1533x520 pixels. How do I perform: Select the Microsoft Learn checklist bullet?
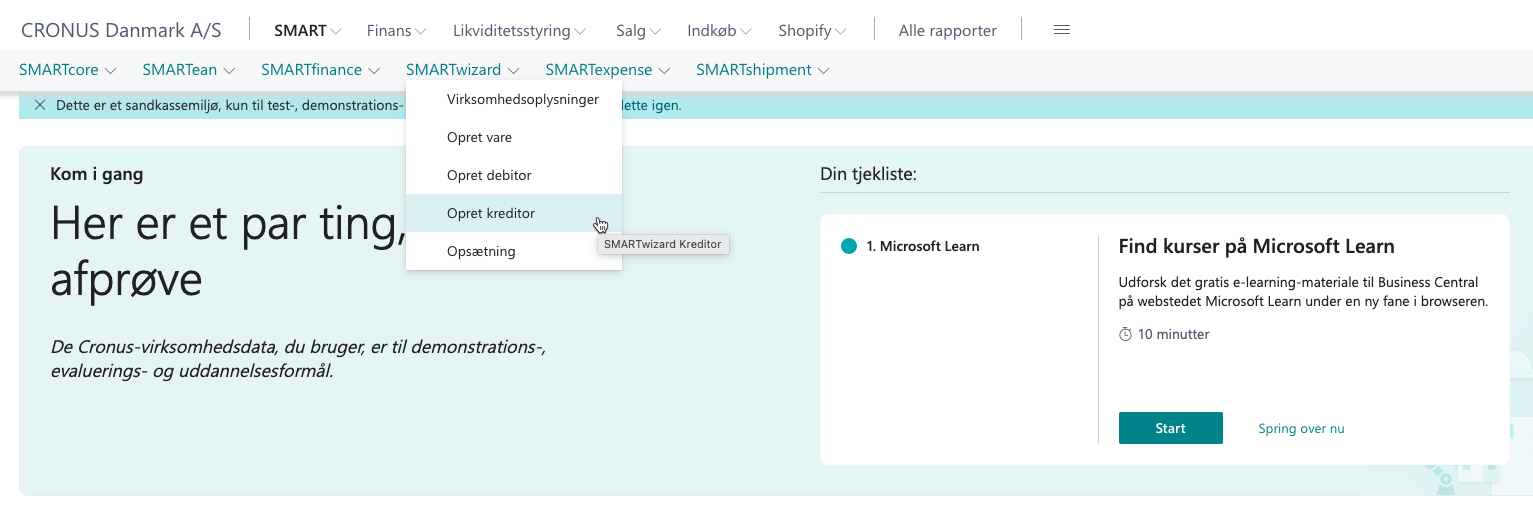pos(849,246)
